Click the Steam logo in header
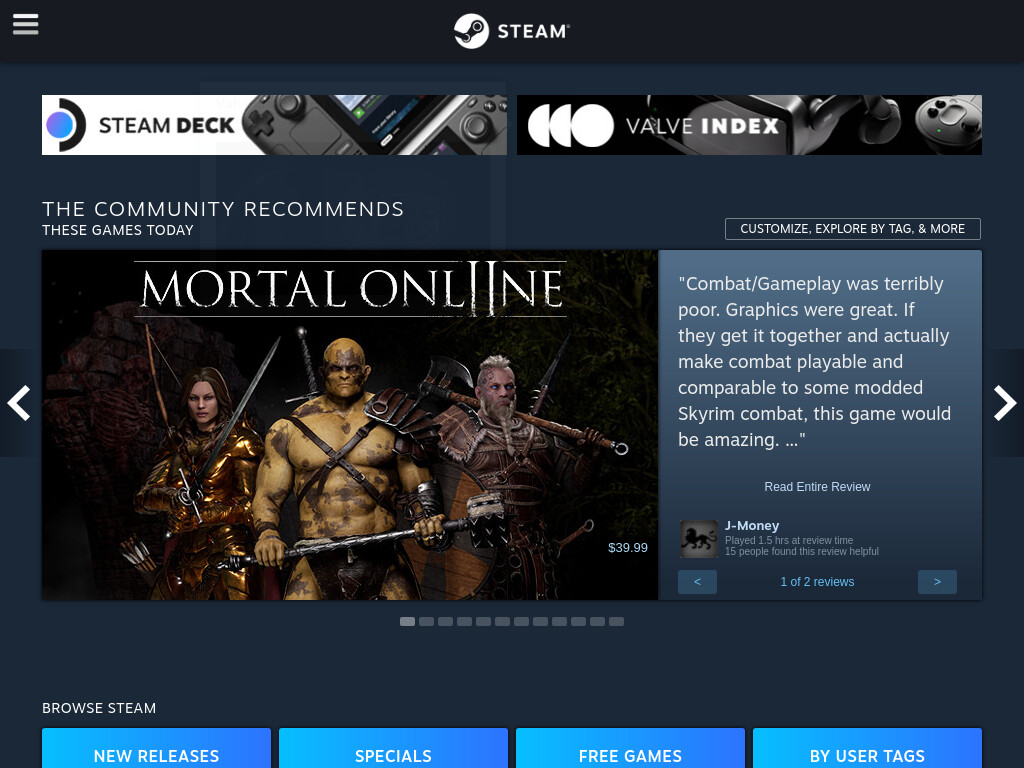 (x=512, y=31)
